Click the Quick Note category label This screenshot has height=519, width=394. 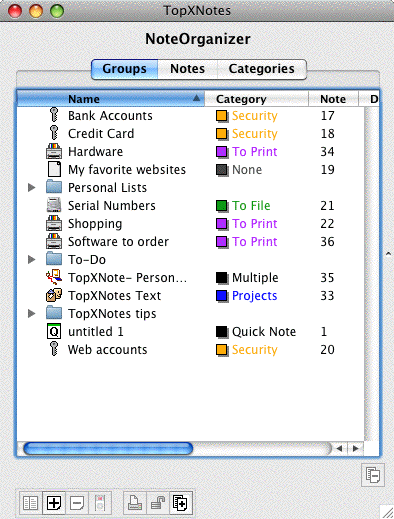(264, 332)
